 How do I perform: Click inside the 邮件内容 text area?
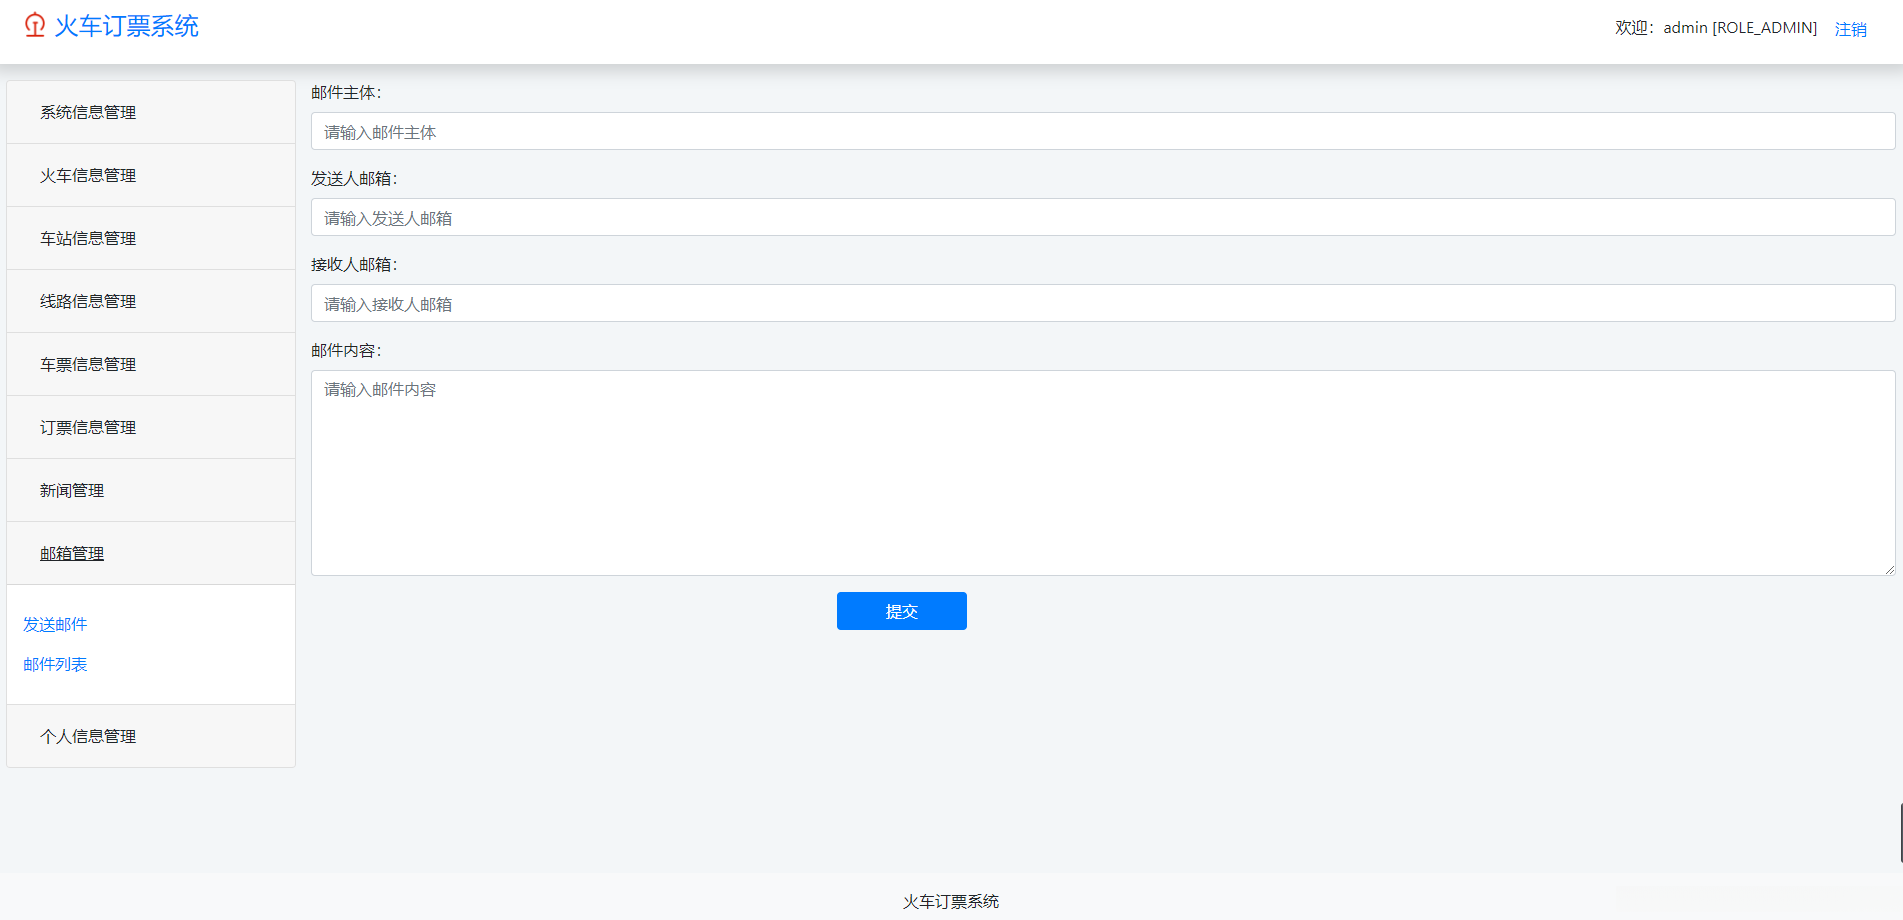pyautogui.click(x=1103, y=473)
